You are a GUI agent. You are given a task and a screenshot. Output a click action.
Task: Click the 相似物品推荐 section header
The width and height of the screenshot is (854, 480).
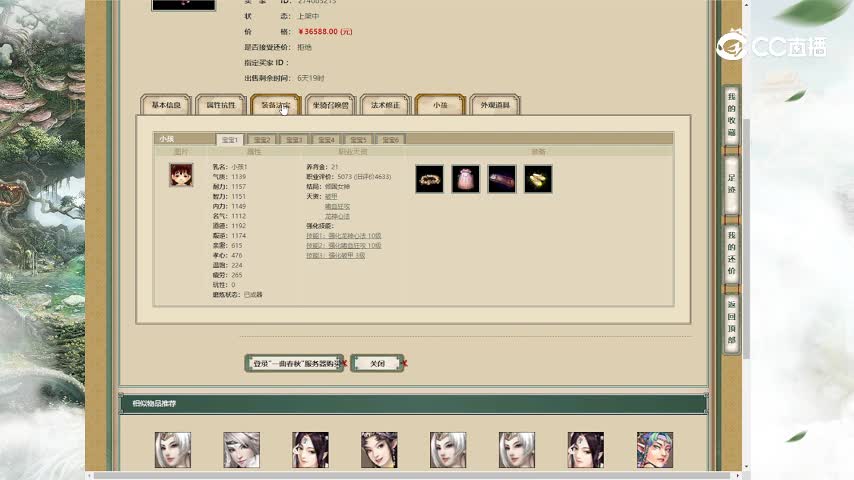[413, 404]
